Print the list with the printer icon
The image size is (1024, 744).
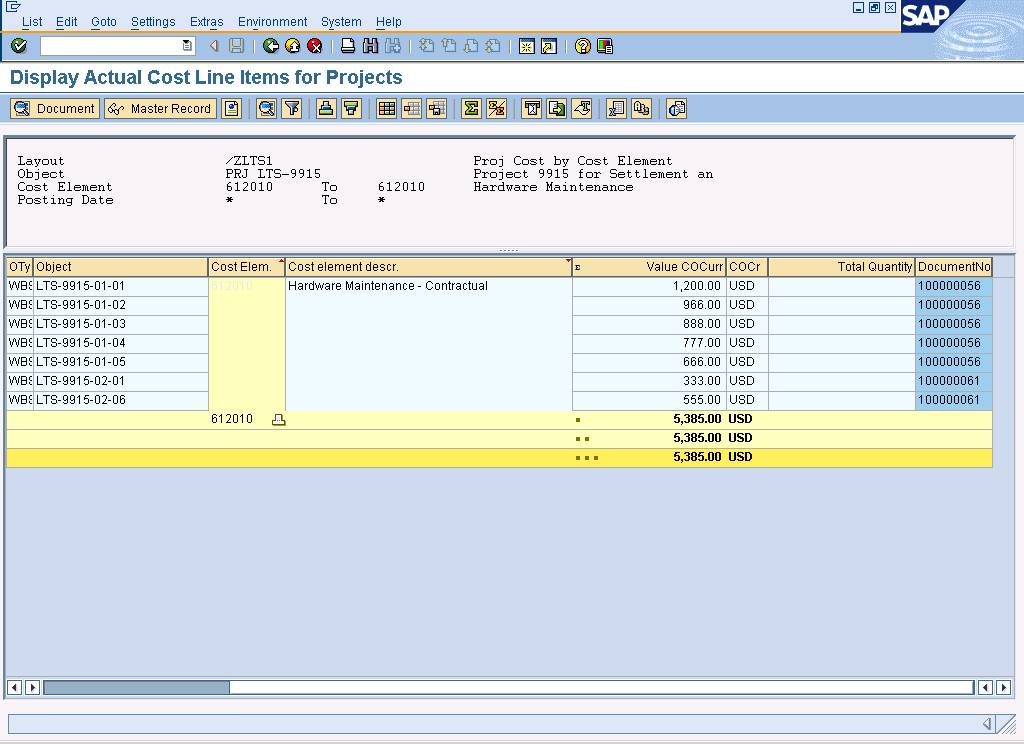tap(348, 46)
